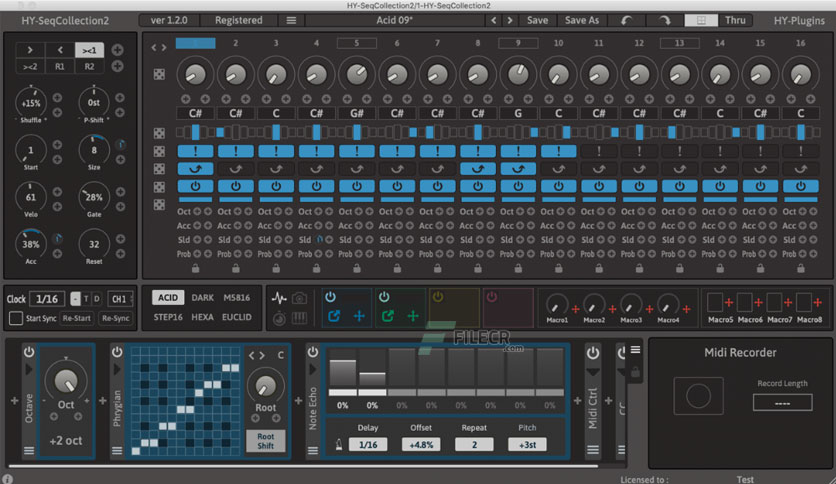The height and width of the screenshot is (484, 836).
Task: Click the Save As button
Action: point(582,20)
